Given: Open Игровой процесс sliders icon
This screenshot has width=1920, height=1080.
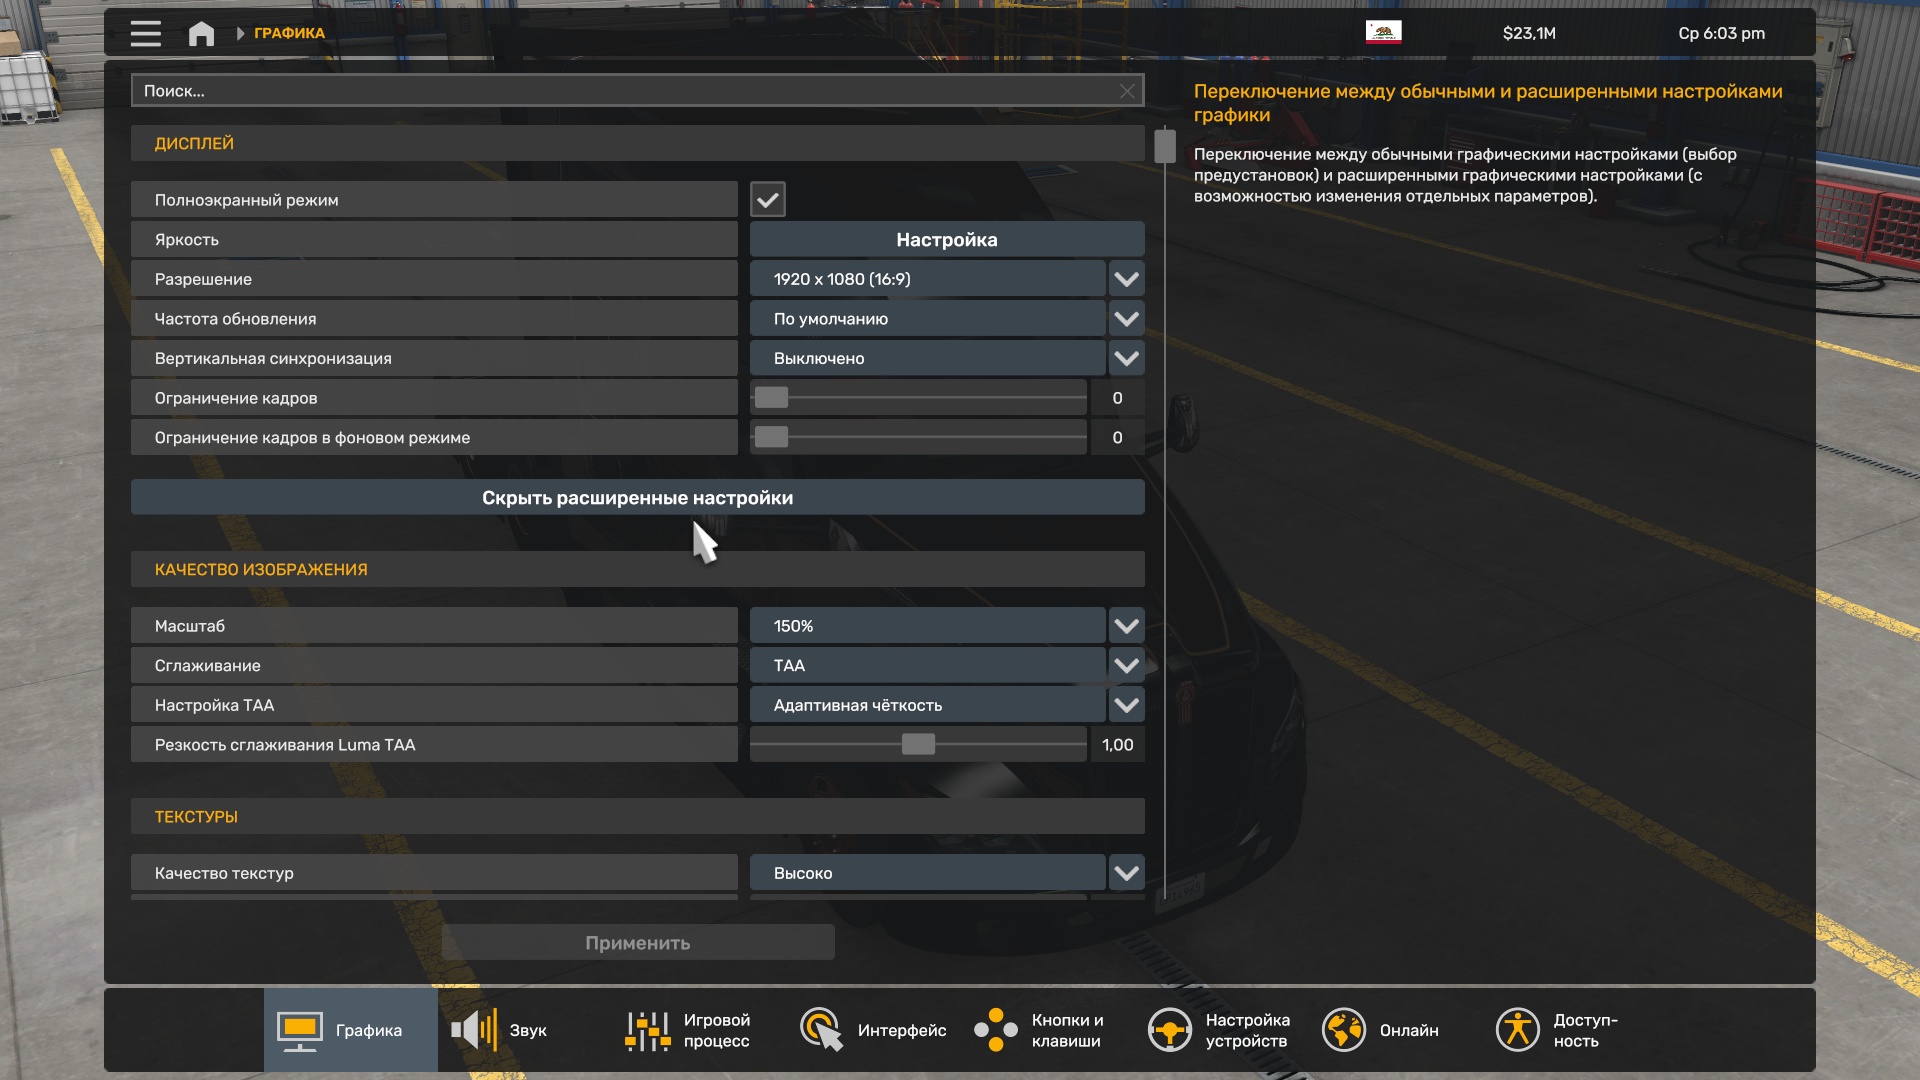Looking at the screenshot, I should [647, 1030].
